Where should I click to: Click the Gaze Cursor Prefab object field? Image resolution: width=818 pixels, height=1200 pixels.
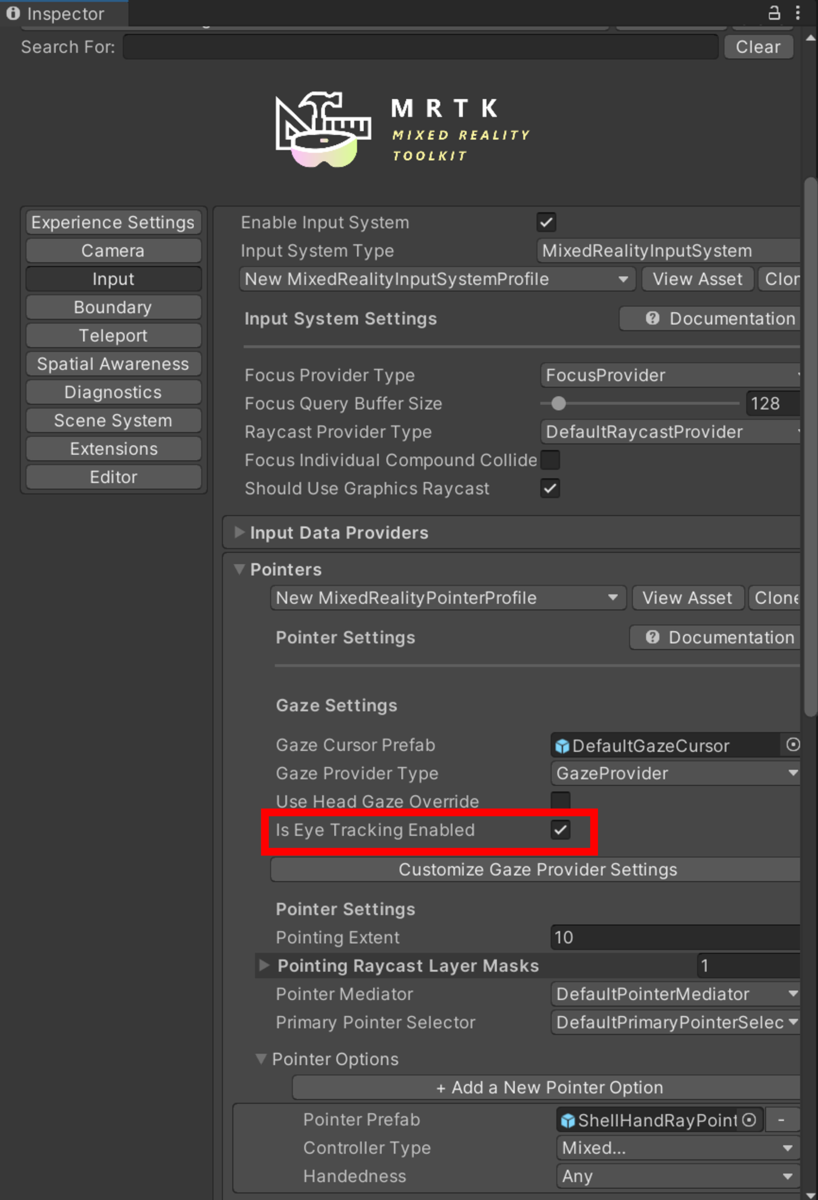click(677, 745)
